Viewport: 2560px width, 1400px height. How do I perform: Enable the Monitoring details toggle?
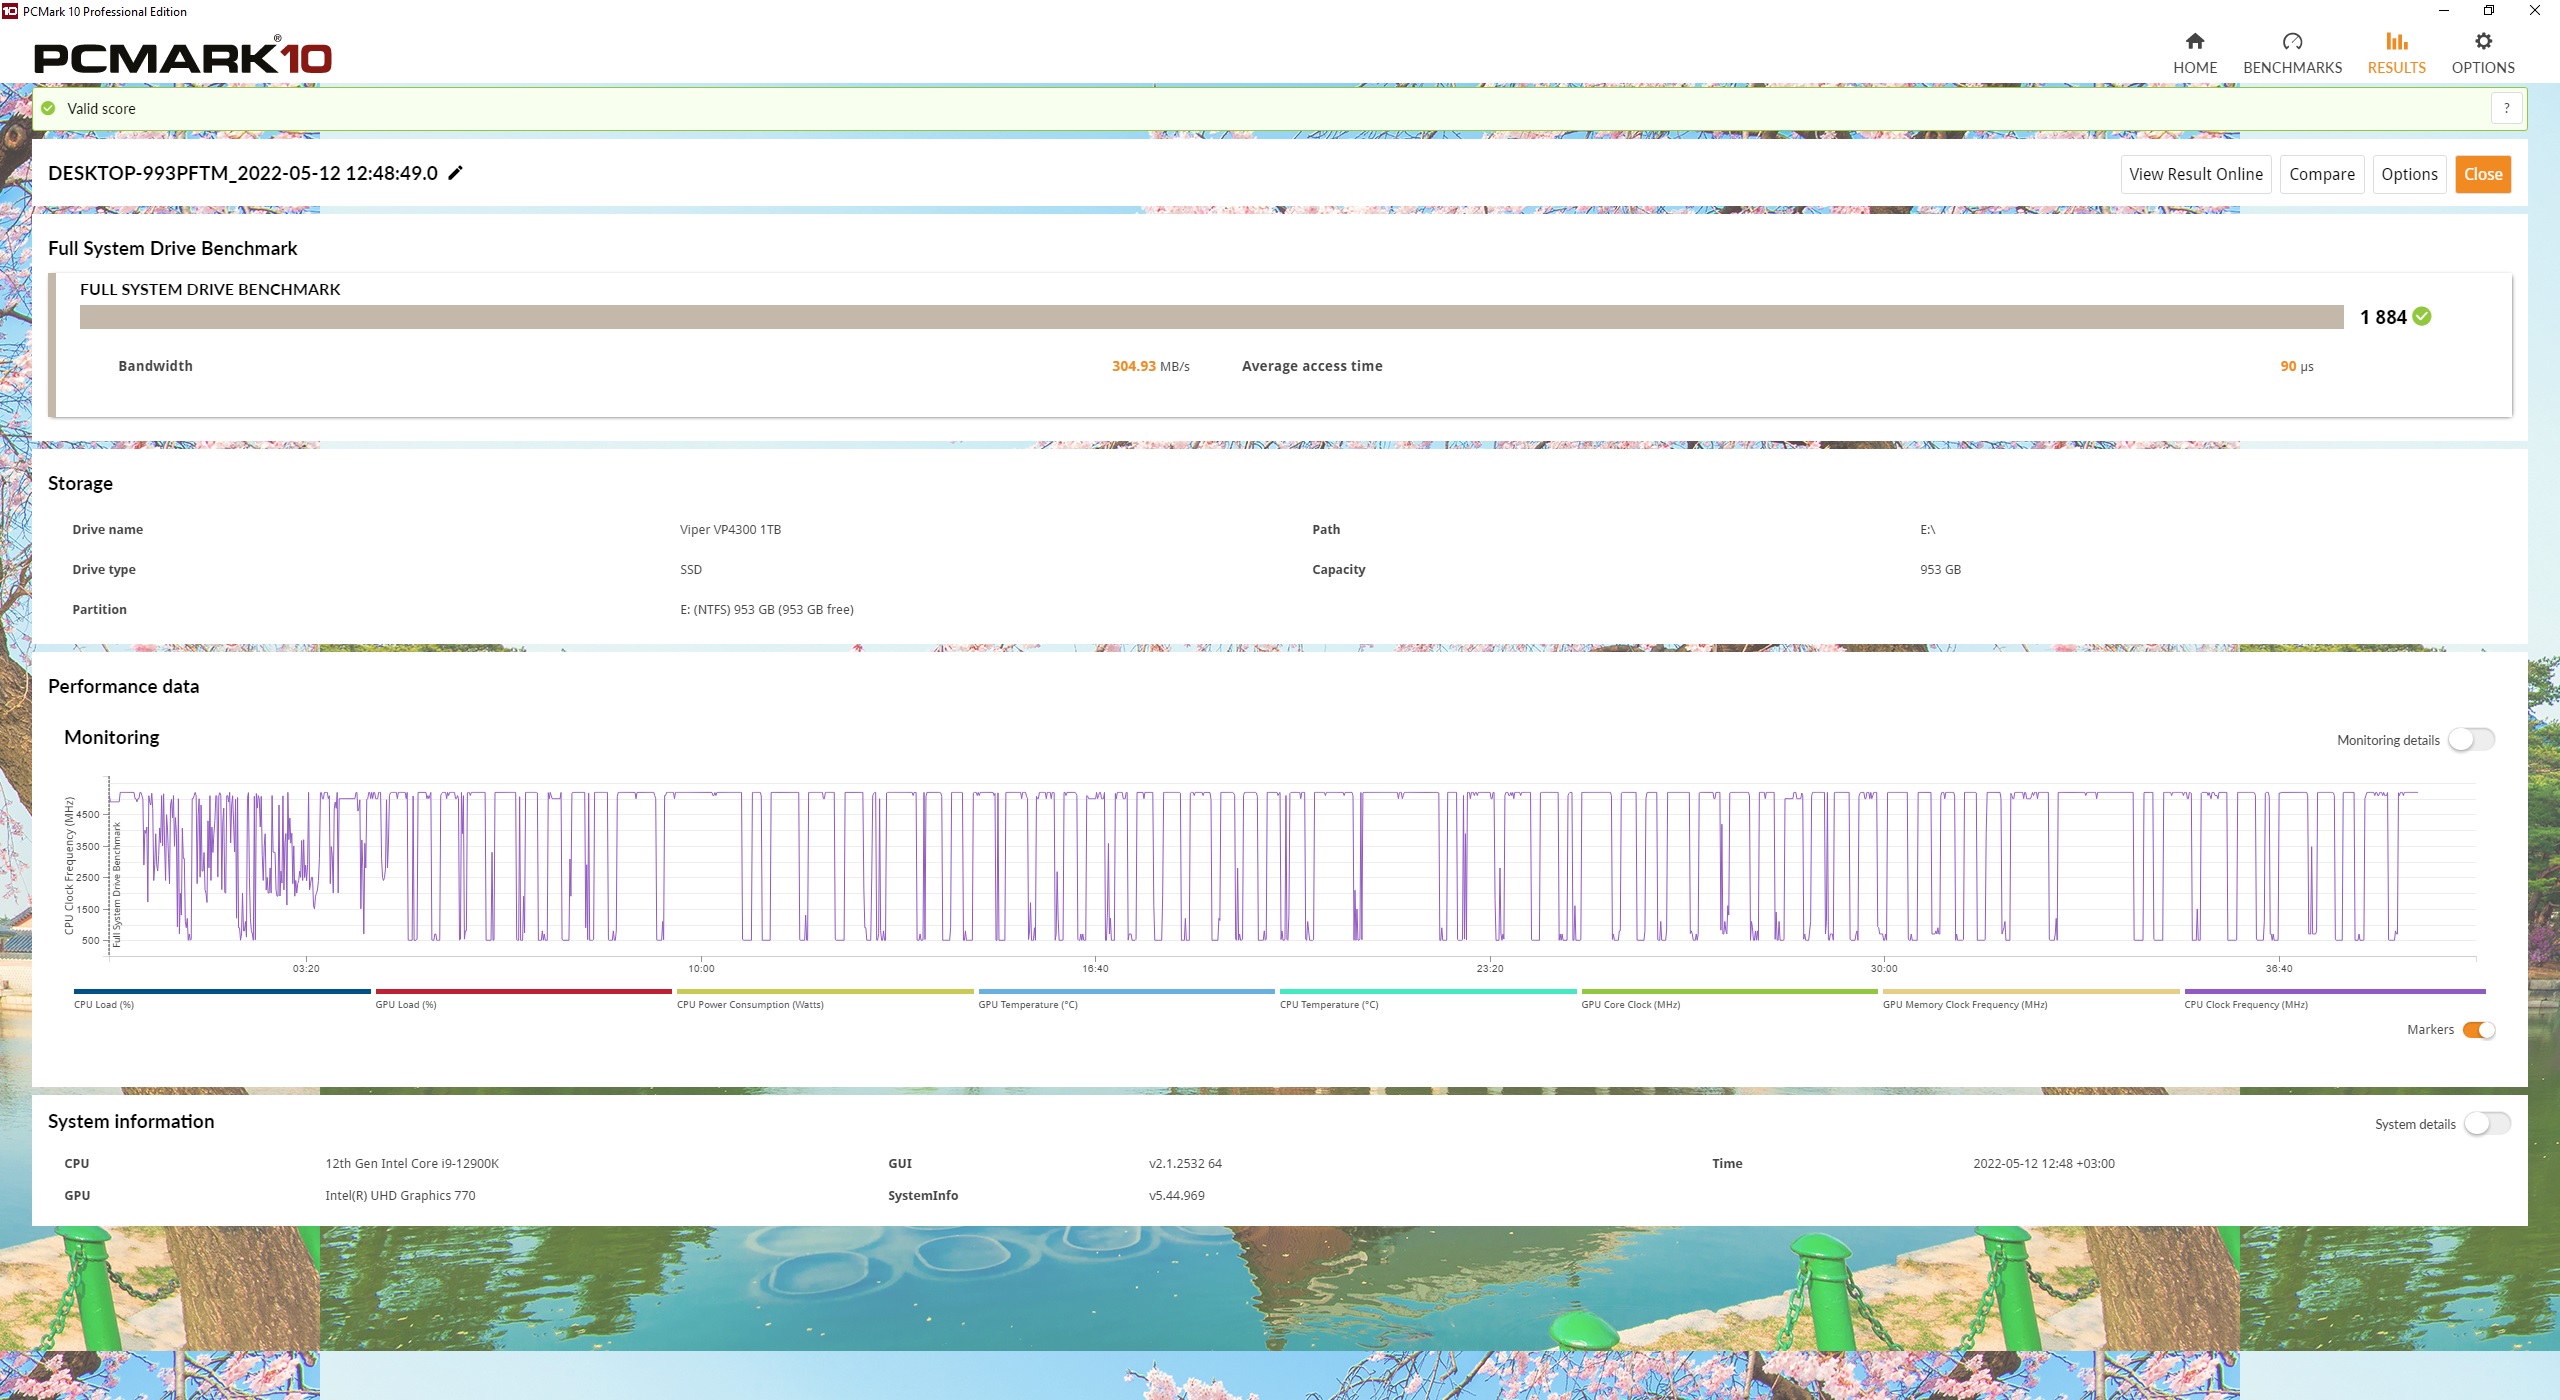(x=2471, y=740)
